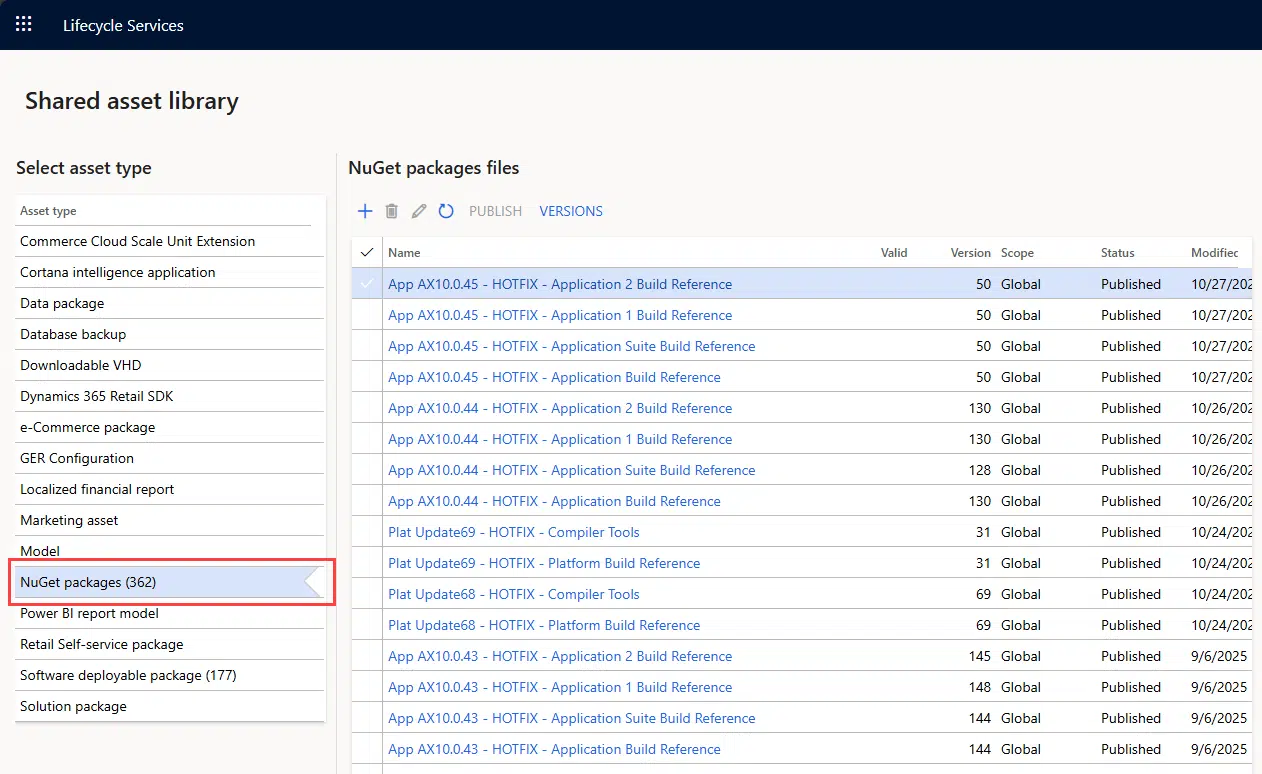Uncheck the selected App AX10.0.45 Application 2 row

368,284
